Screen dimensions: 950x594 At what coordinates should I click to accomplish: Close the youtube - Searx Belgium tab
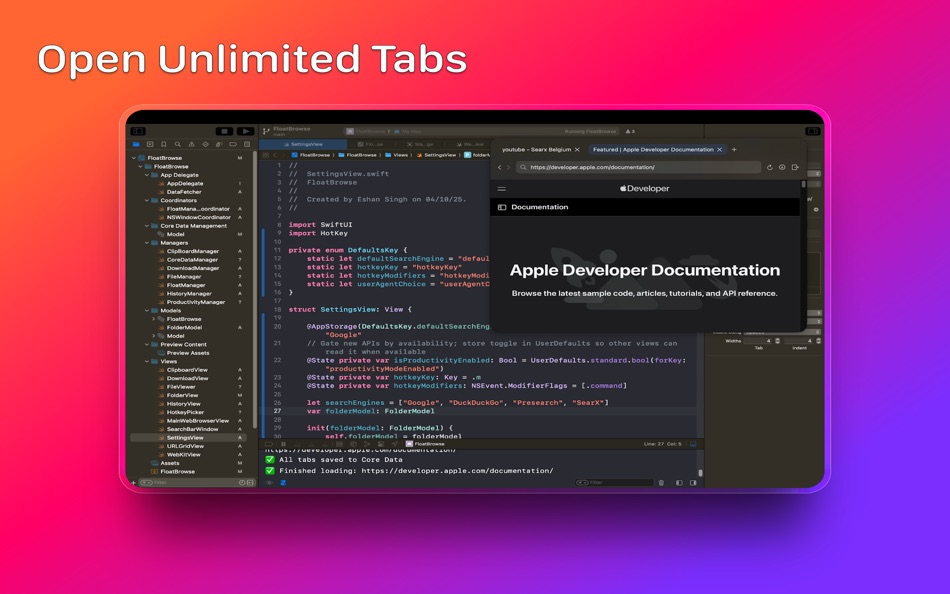click(x=577, y=149)
